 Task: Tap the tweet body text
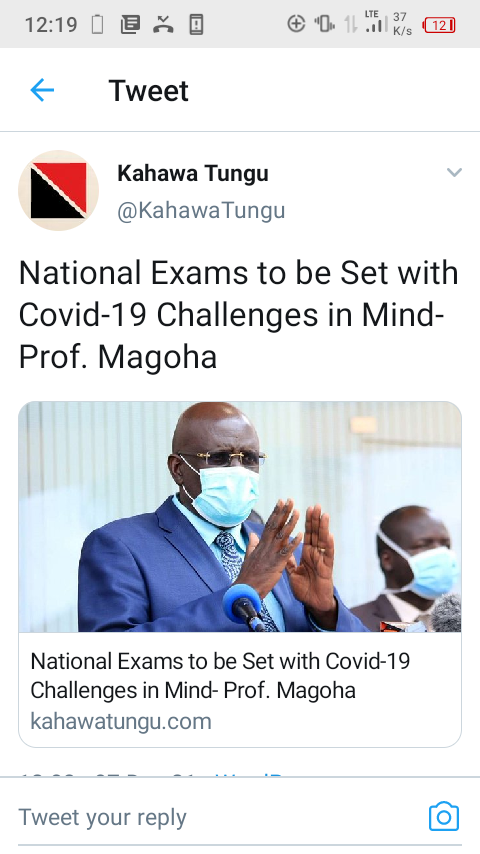point(239,315)
